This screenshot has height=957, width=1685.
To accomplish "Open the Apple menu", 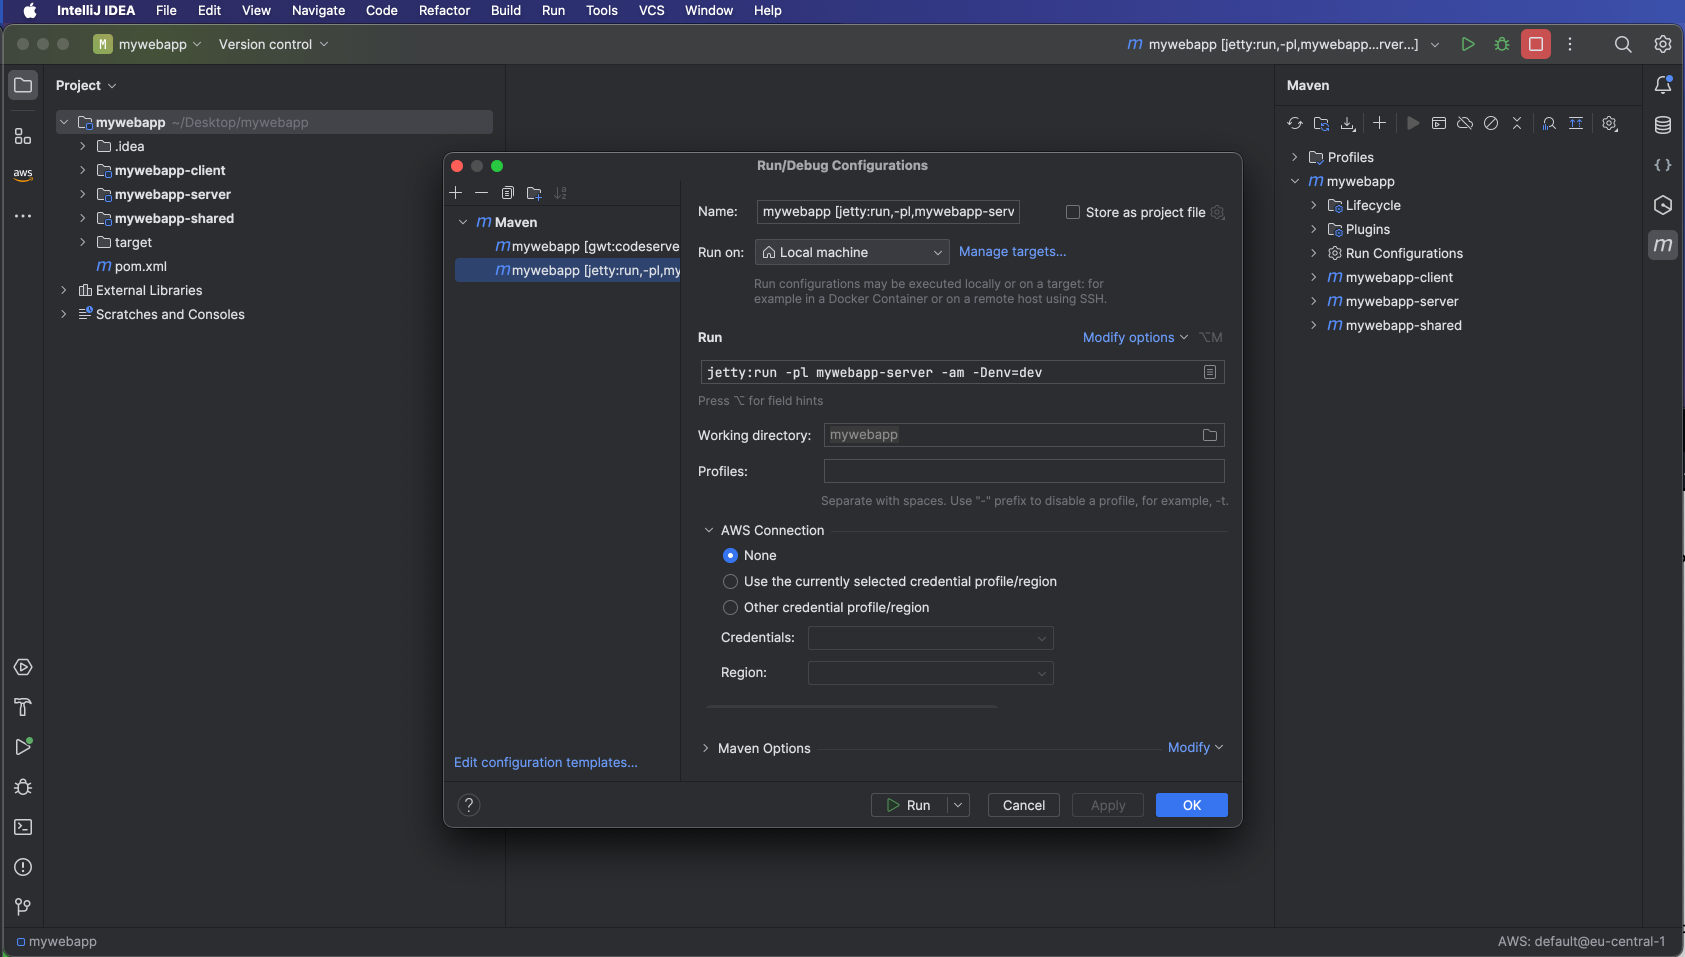I will (30, 10).
